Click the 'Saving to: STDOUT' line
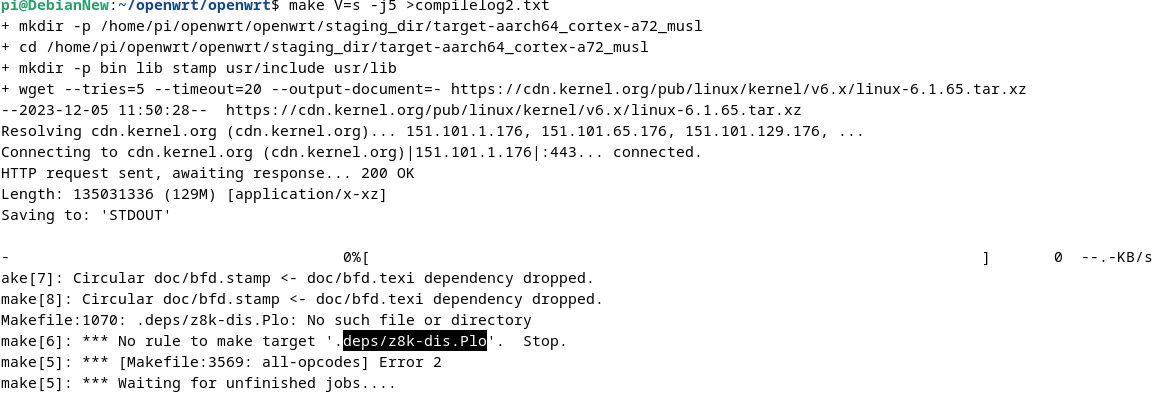 click(86, 216)
